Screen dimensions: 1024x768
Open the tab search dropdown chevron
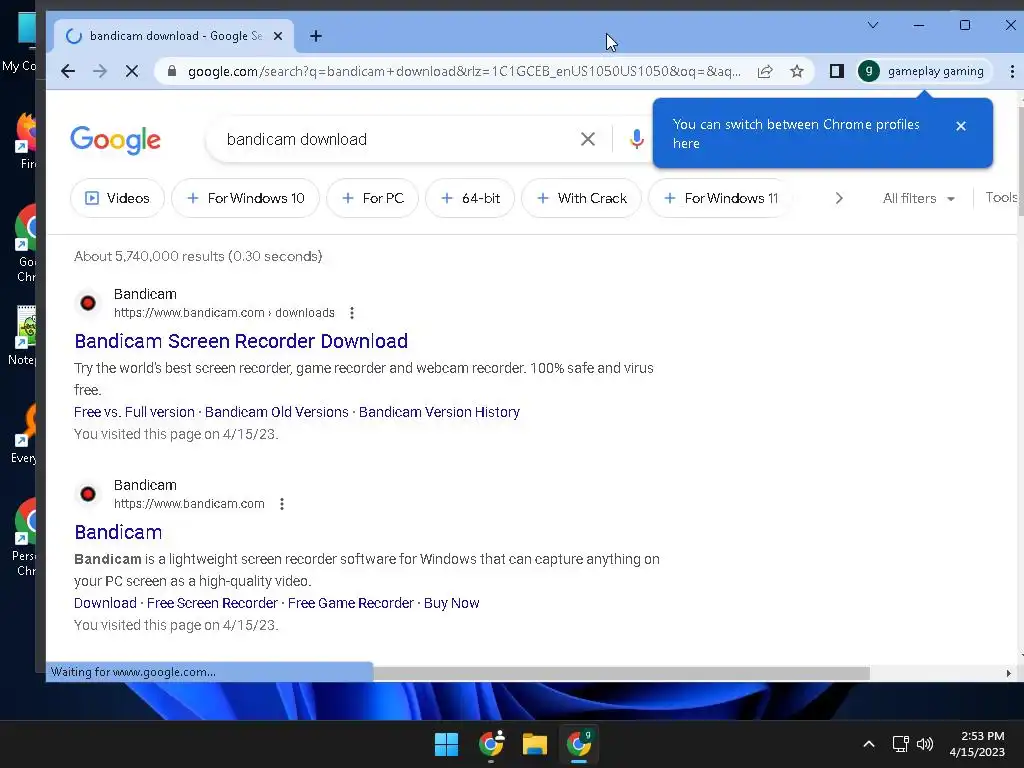[x=873, y=25]
